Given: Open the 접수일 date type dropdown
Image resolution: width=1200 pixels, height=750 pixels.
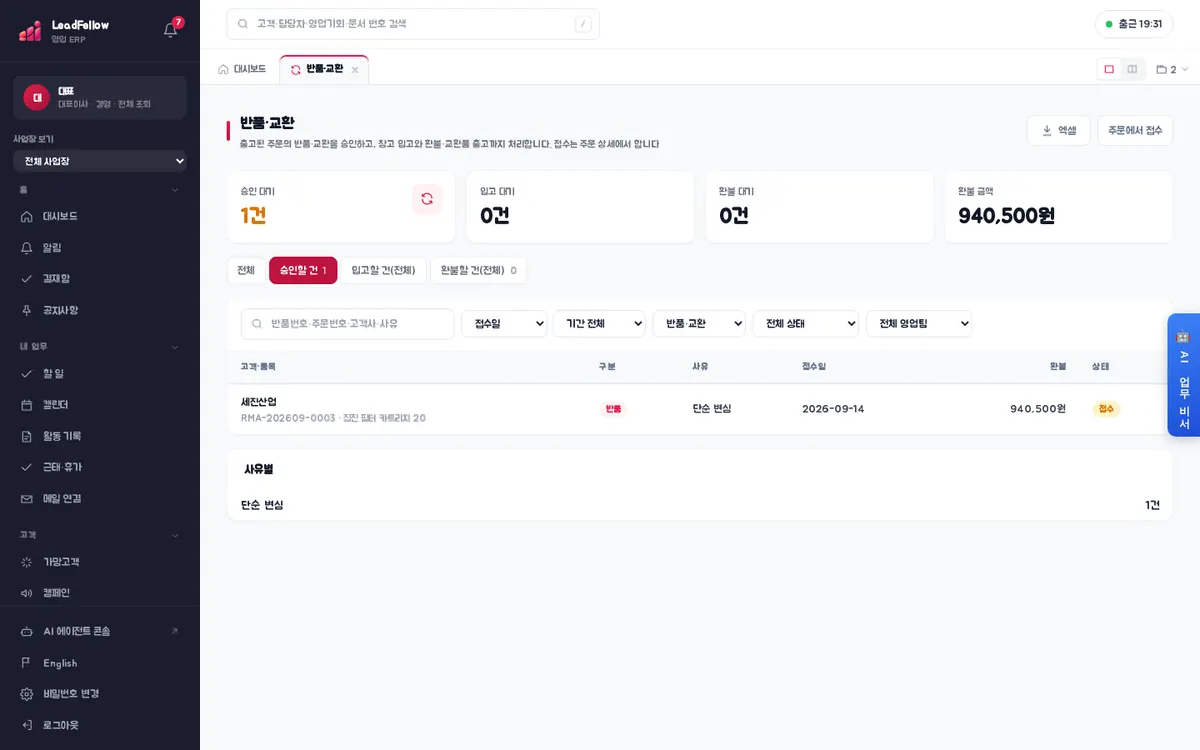Looking at the screenshot, I should click(x=504, y=324).
